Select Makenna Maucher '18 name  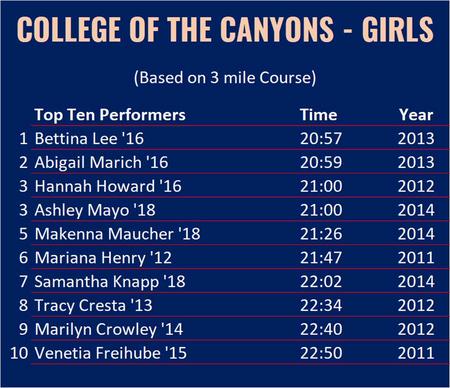point(117,234)
